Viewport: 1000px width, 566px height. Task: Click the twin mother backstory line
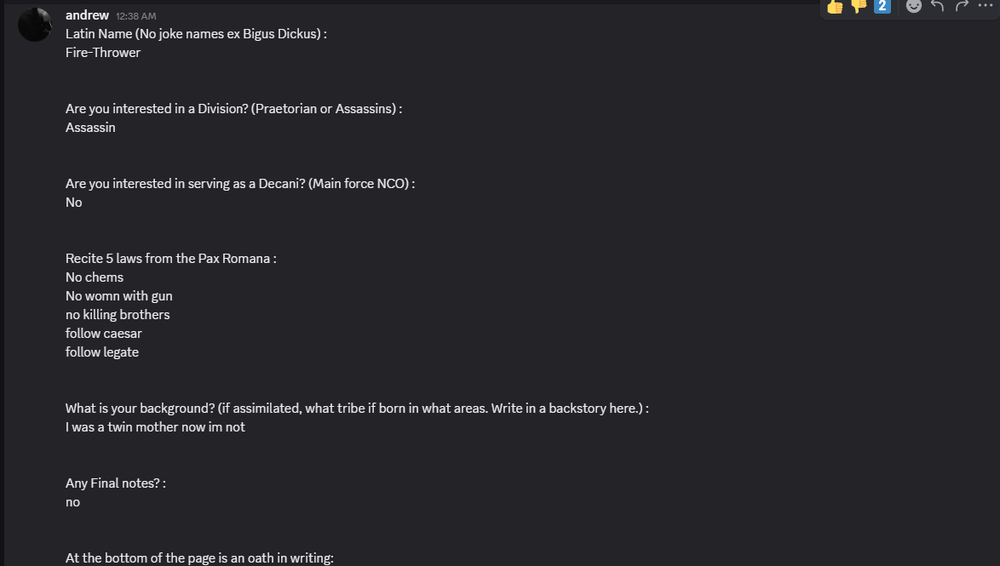(x=155, y=427)
